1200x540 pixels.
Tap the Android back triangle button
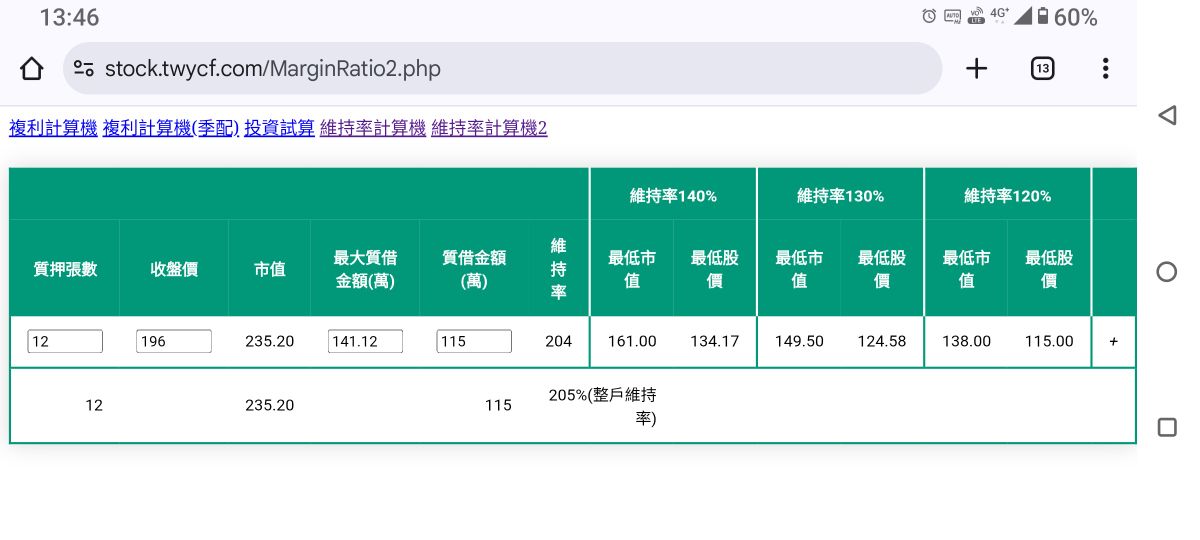click(1166, 115)
